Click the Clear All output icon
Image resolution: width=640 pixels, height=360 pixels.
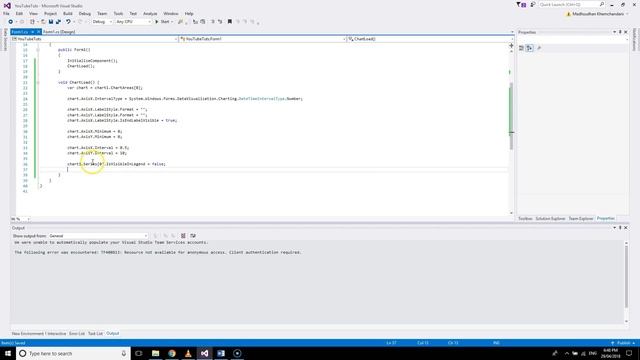(183, 236)
